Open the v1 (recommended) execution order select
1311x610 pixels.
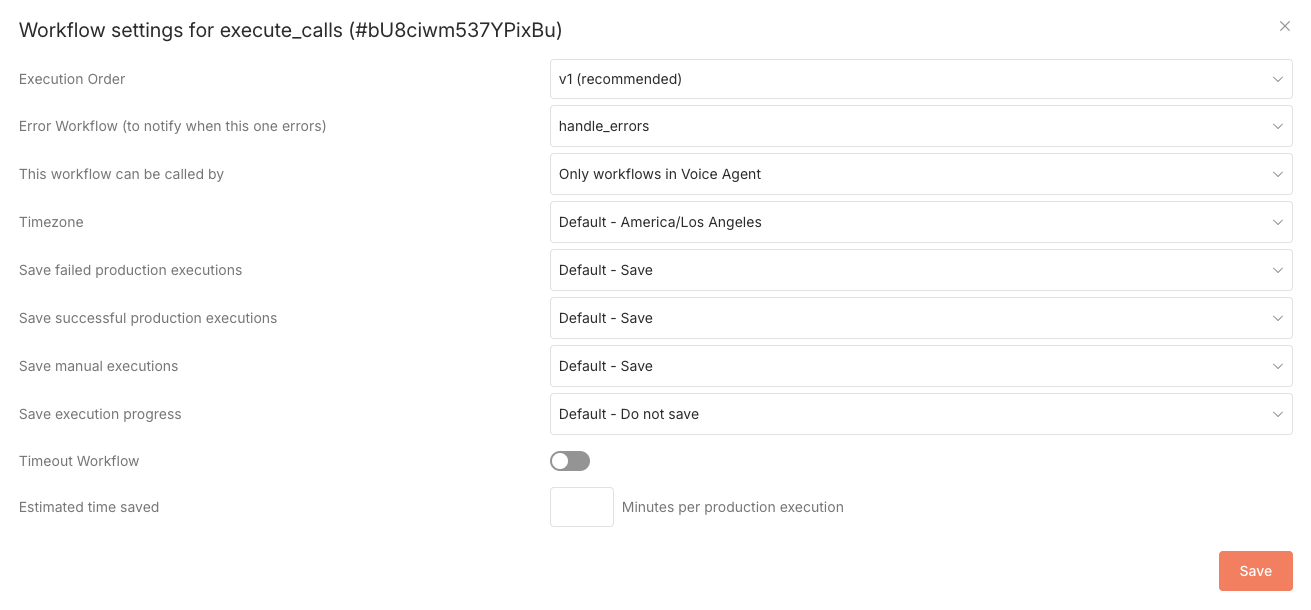tap(900, 79)
